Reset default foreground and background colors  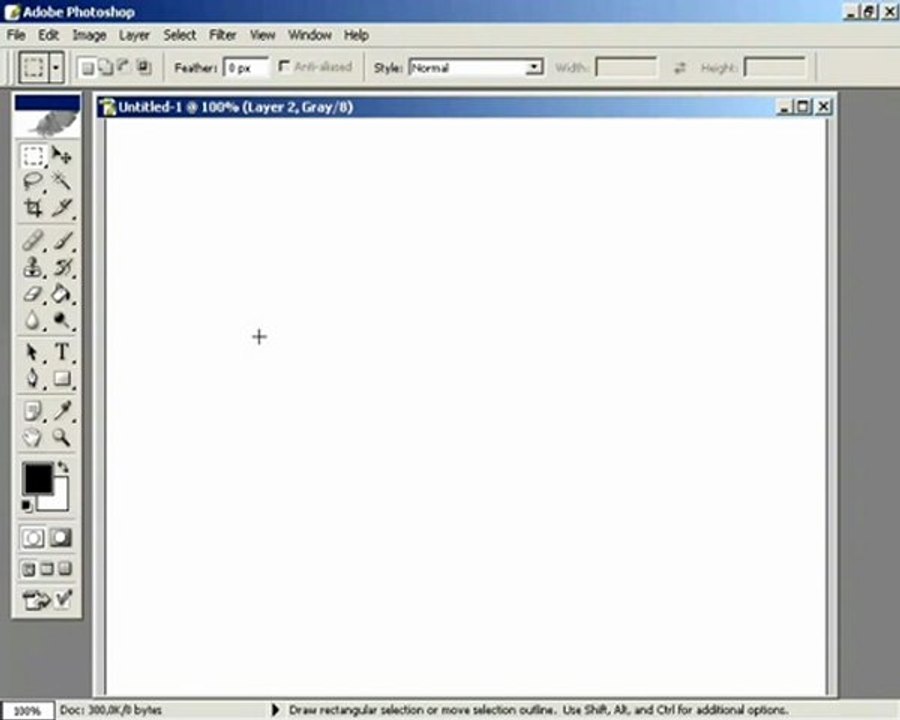tap(26, 506)
